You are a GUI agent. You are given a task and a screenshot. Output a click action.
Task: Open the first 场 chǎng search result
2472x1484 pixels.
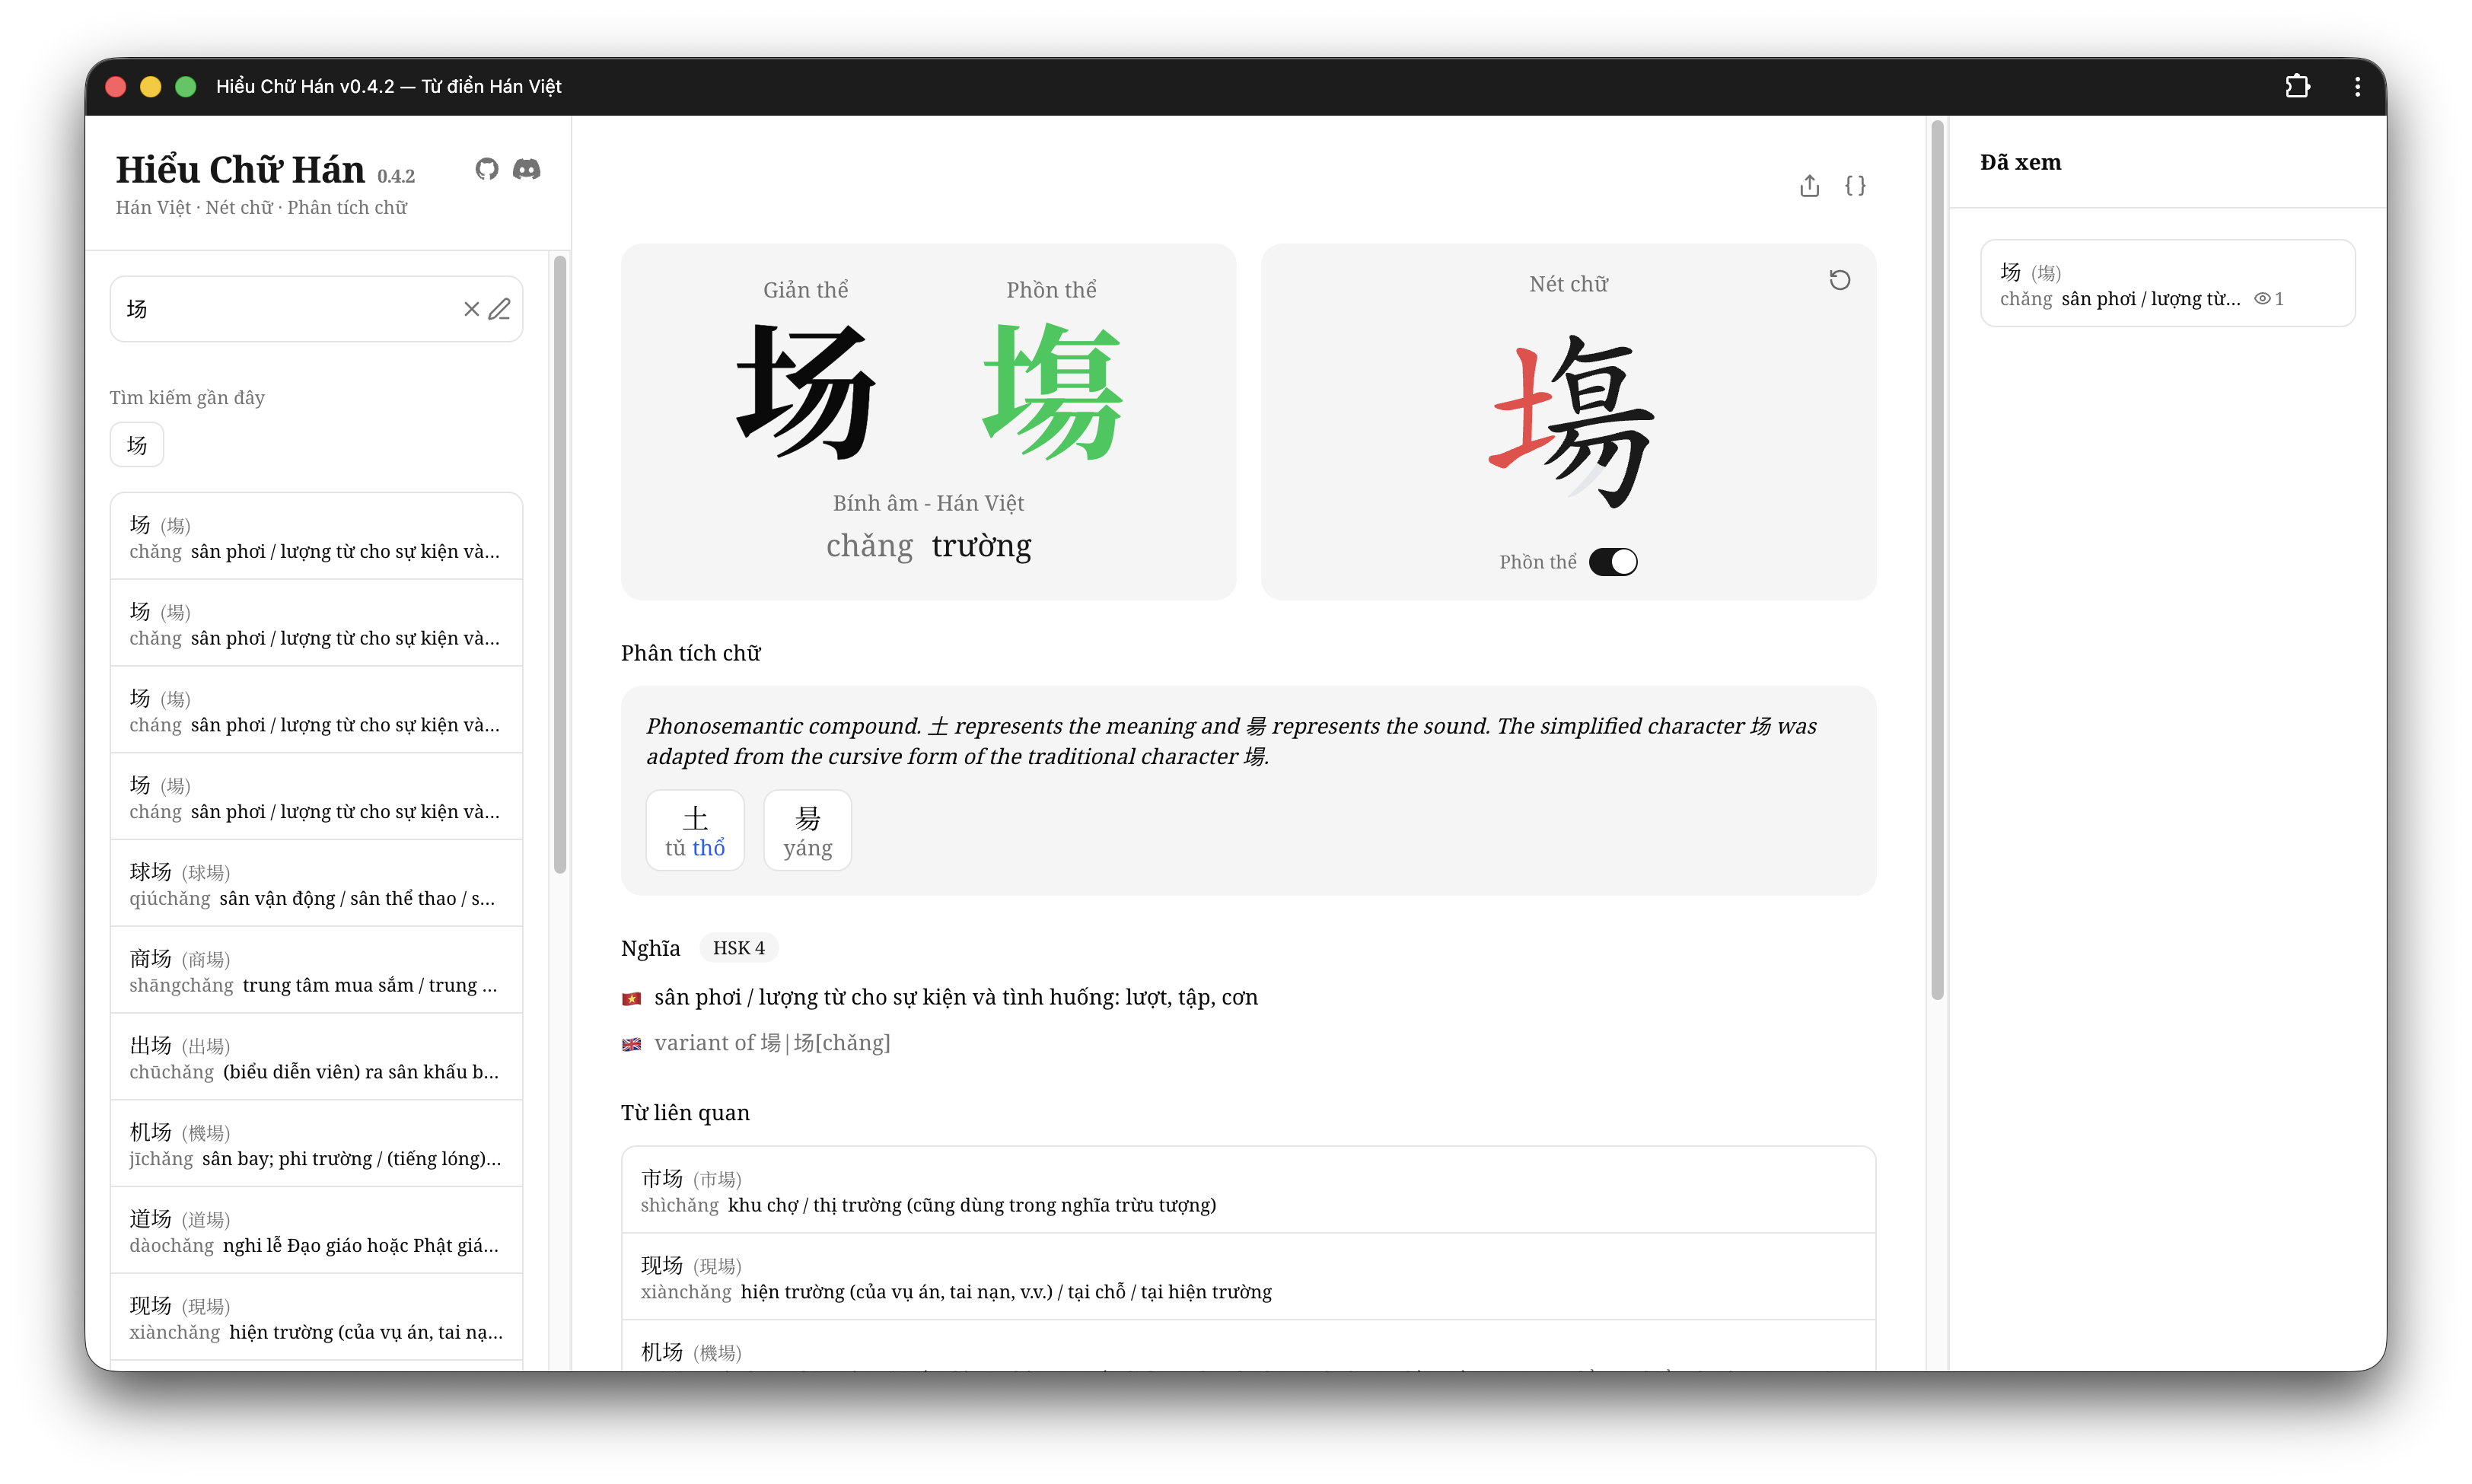pos(316,537)
